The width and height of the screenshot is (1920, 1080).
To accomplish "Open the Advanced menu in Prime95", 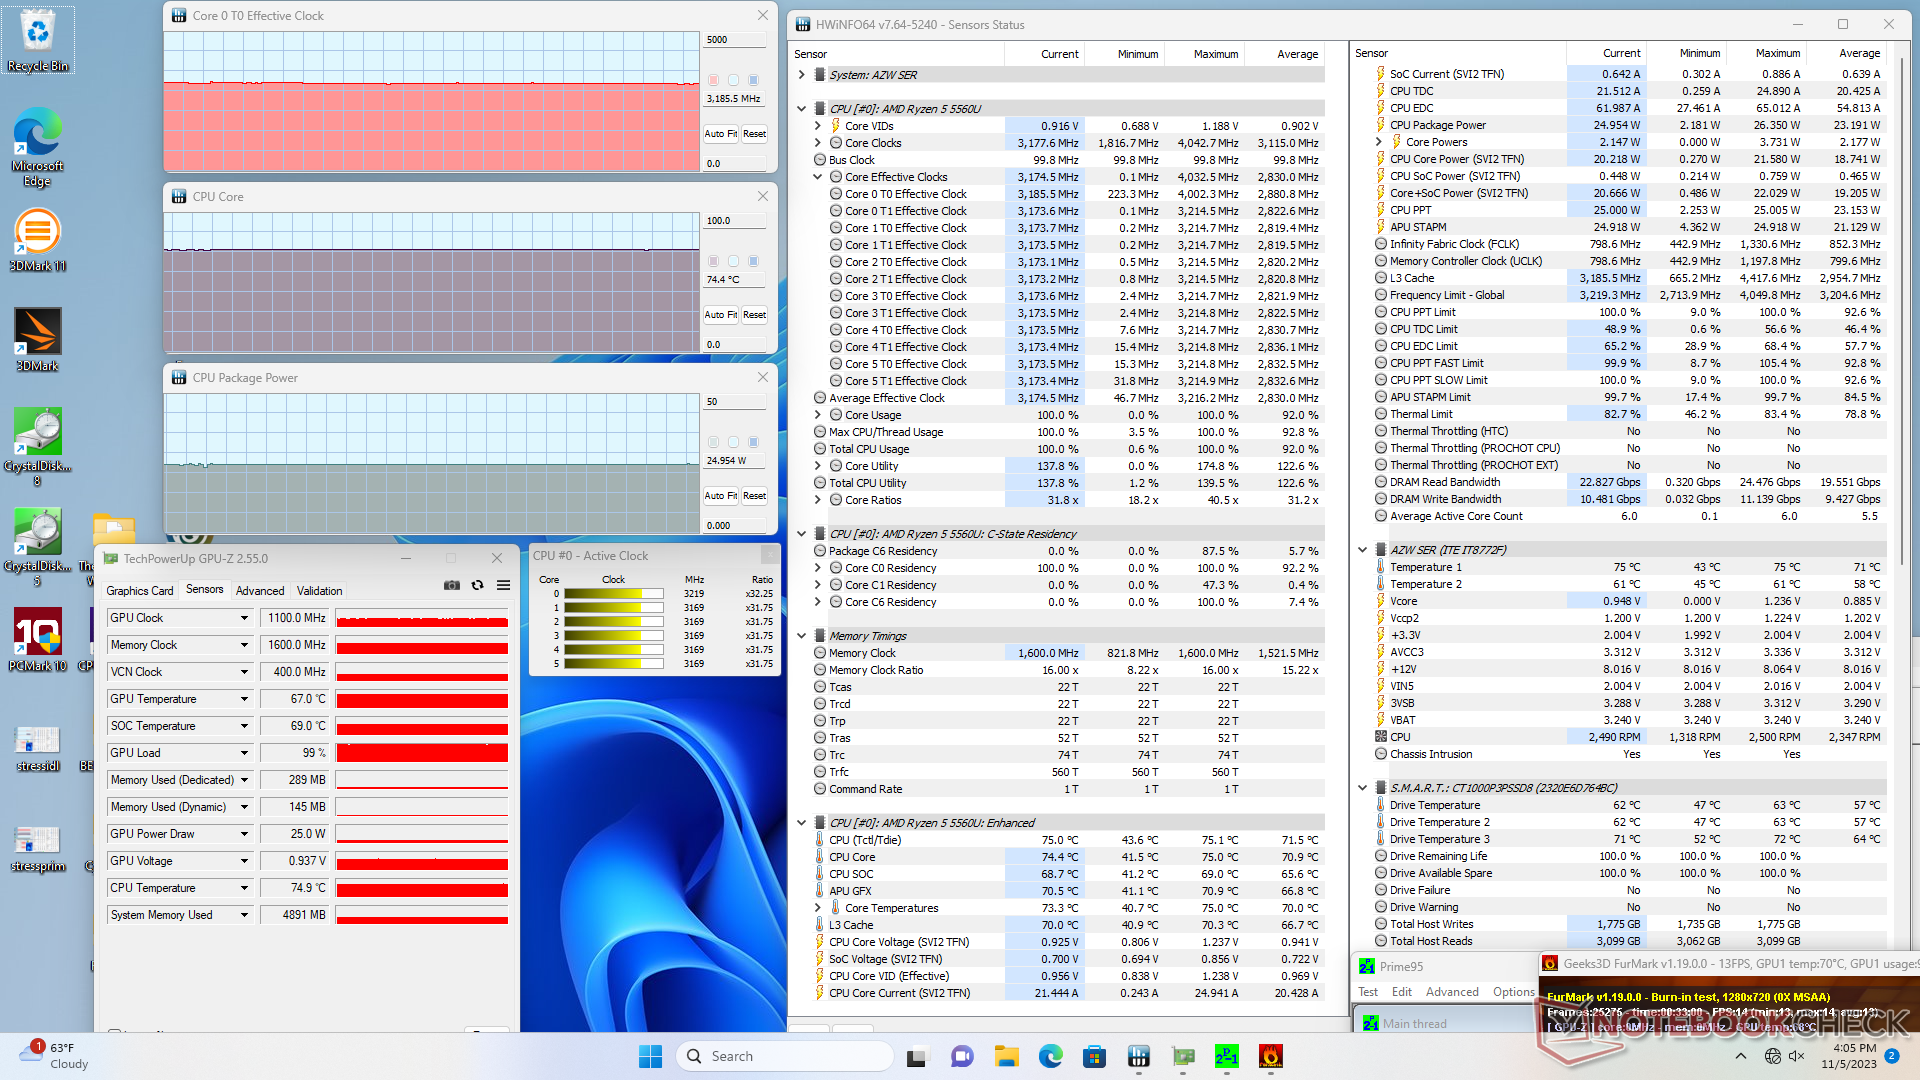I will [x=1451, y=992].
